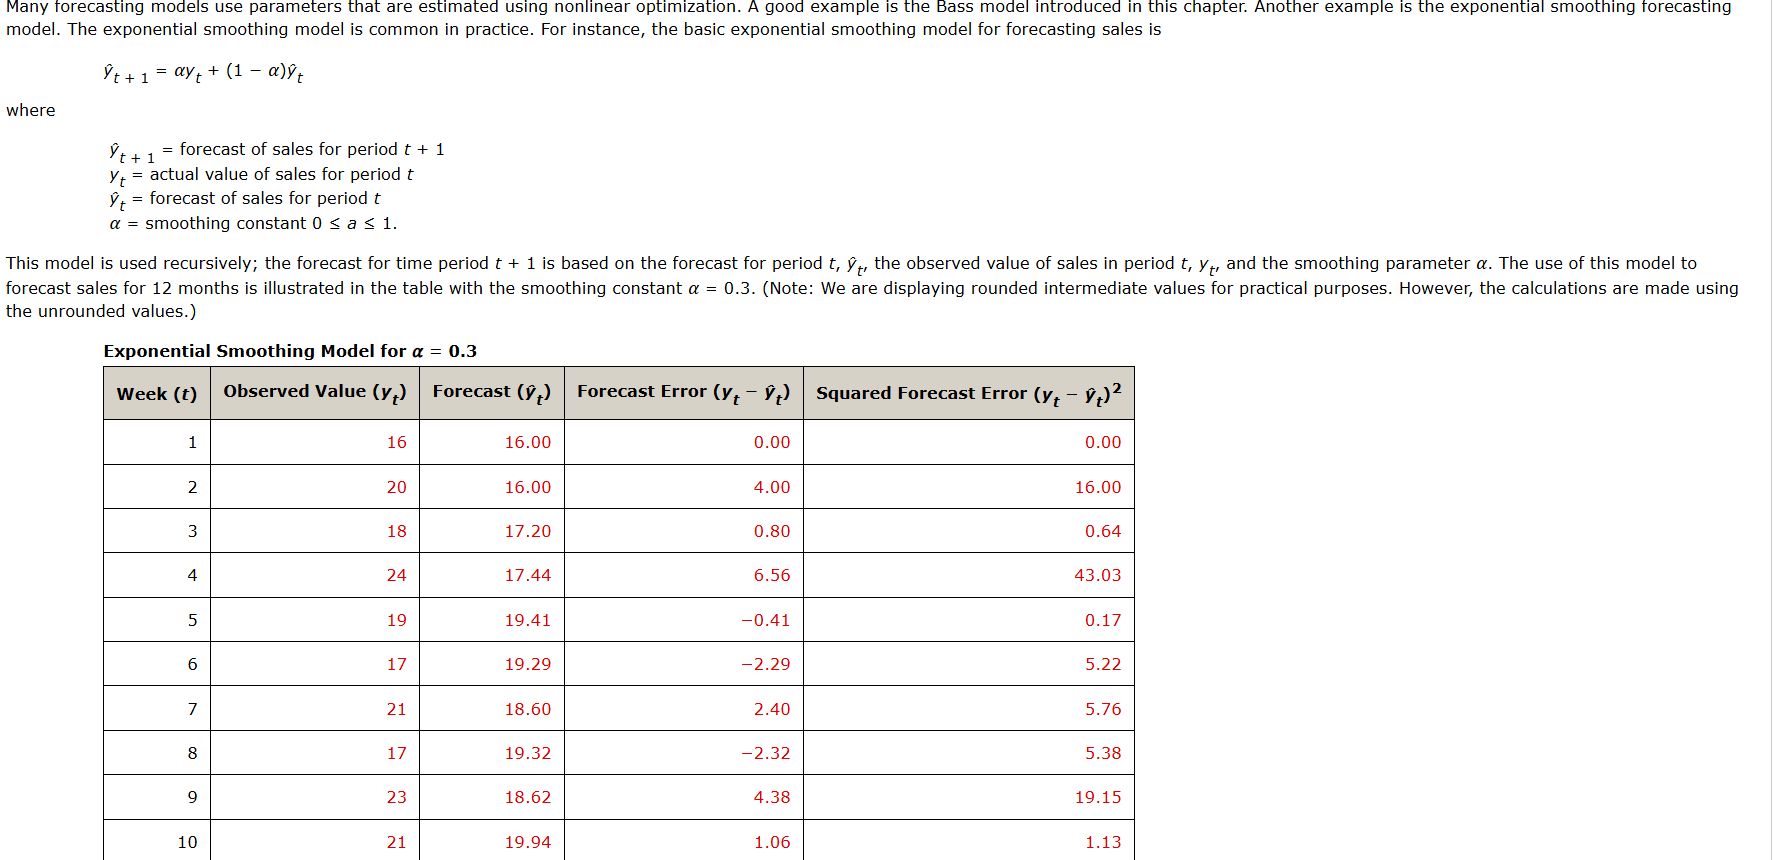Screen dimensions: 1773x860
Task: Click the 'Week (t)' column header
Action: pyautogui.click(x=157, y=394)
